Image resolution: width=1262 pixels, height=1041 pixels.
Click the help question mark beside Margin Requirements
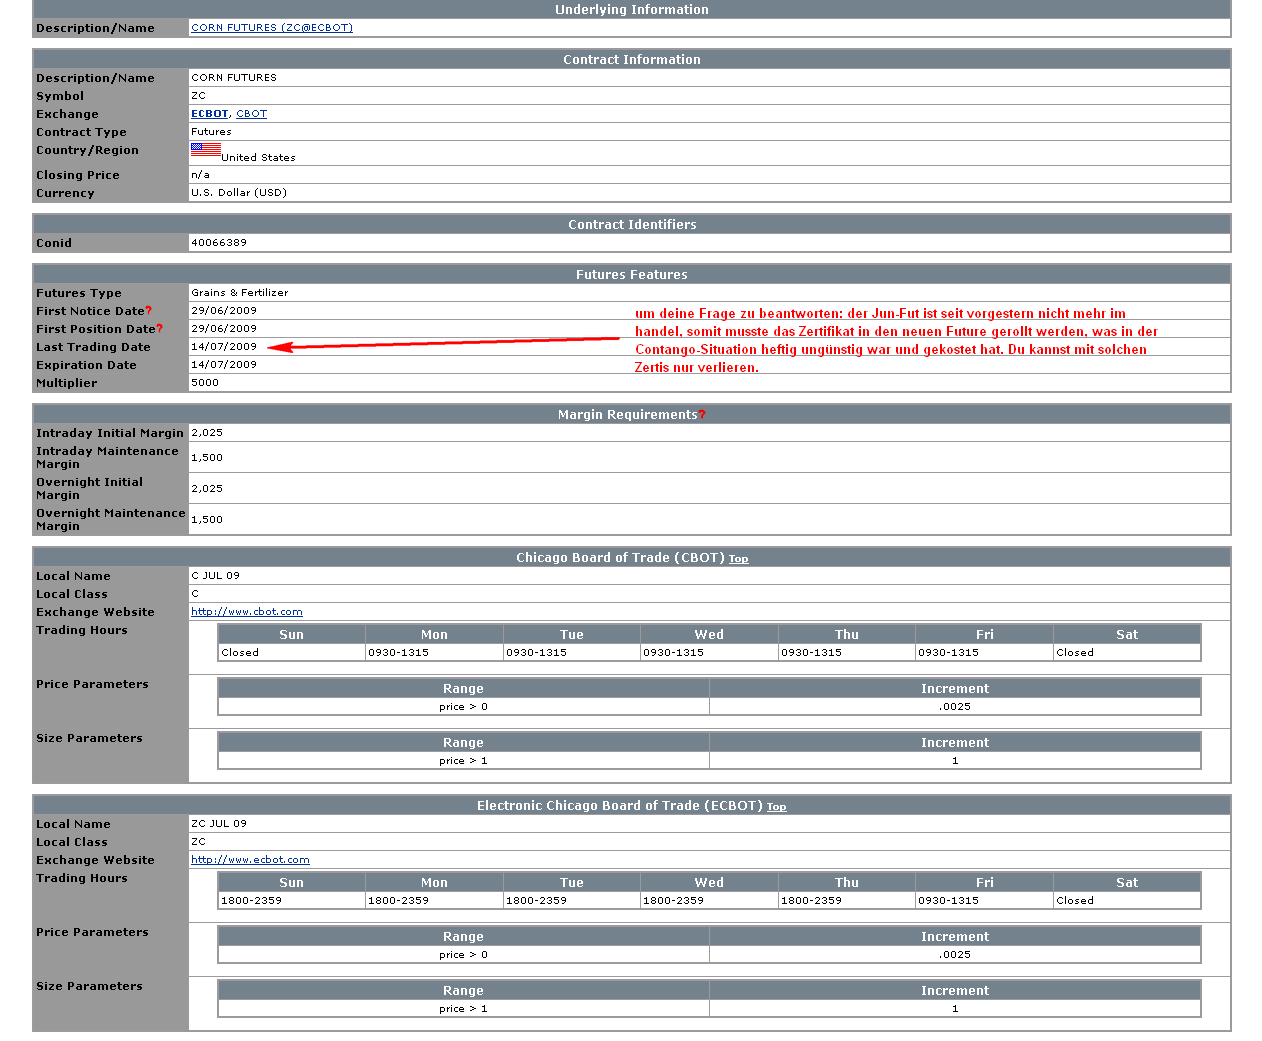702,415
